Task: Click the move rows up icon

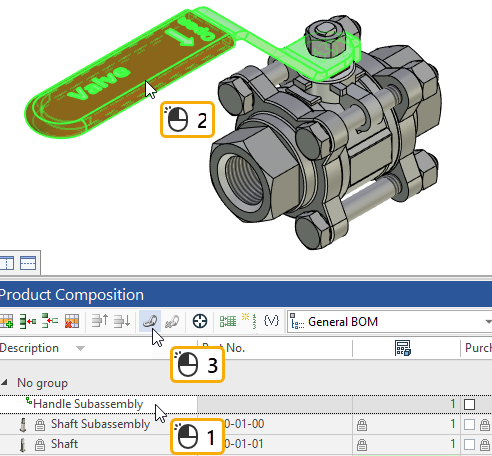Action: (x=100, y=321)
